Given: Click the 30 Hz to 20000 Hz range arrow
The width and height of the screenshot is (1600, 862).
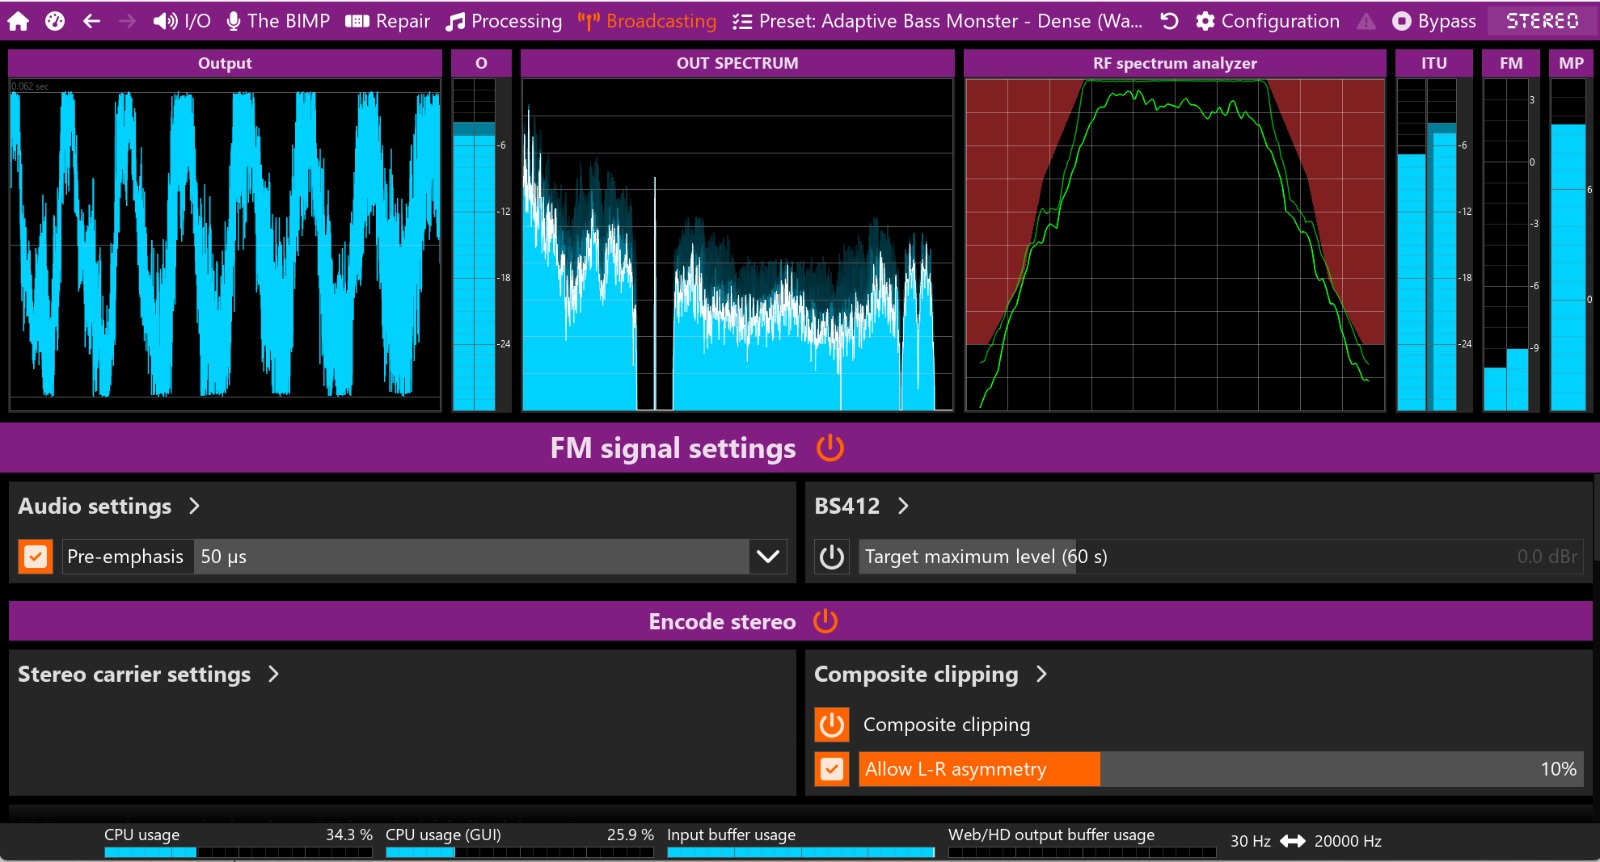Looking at the screenshot, I should coord(1293,841).
